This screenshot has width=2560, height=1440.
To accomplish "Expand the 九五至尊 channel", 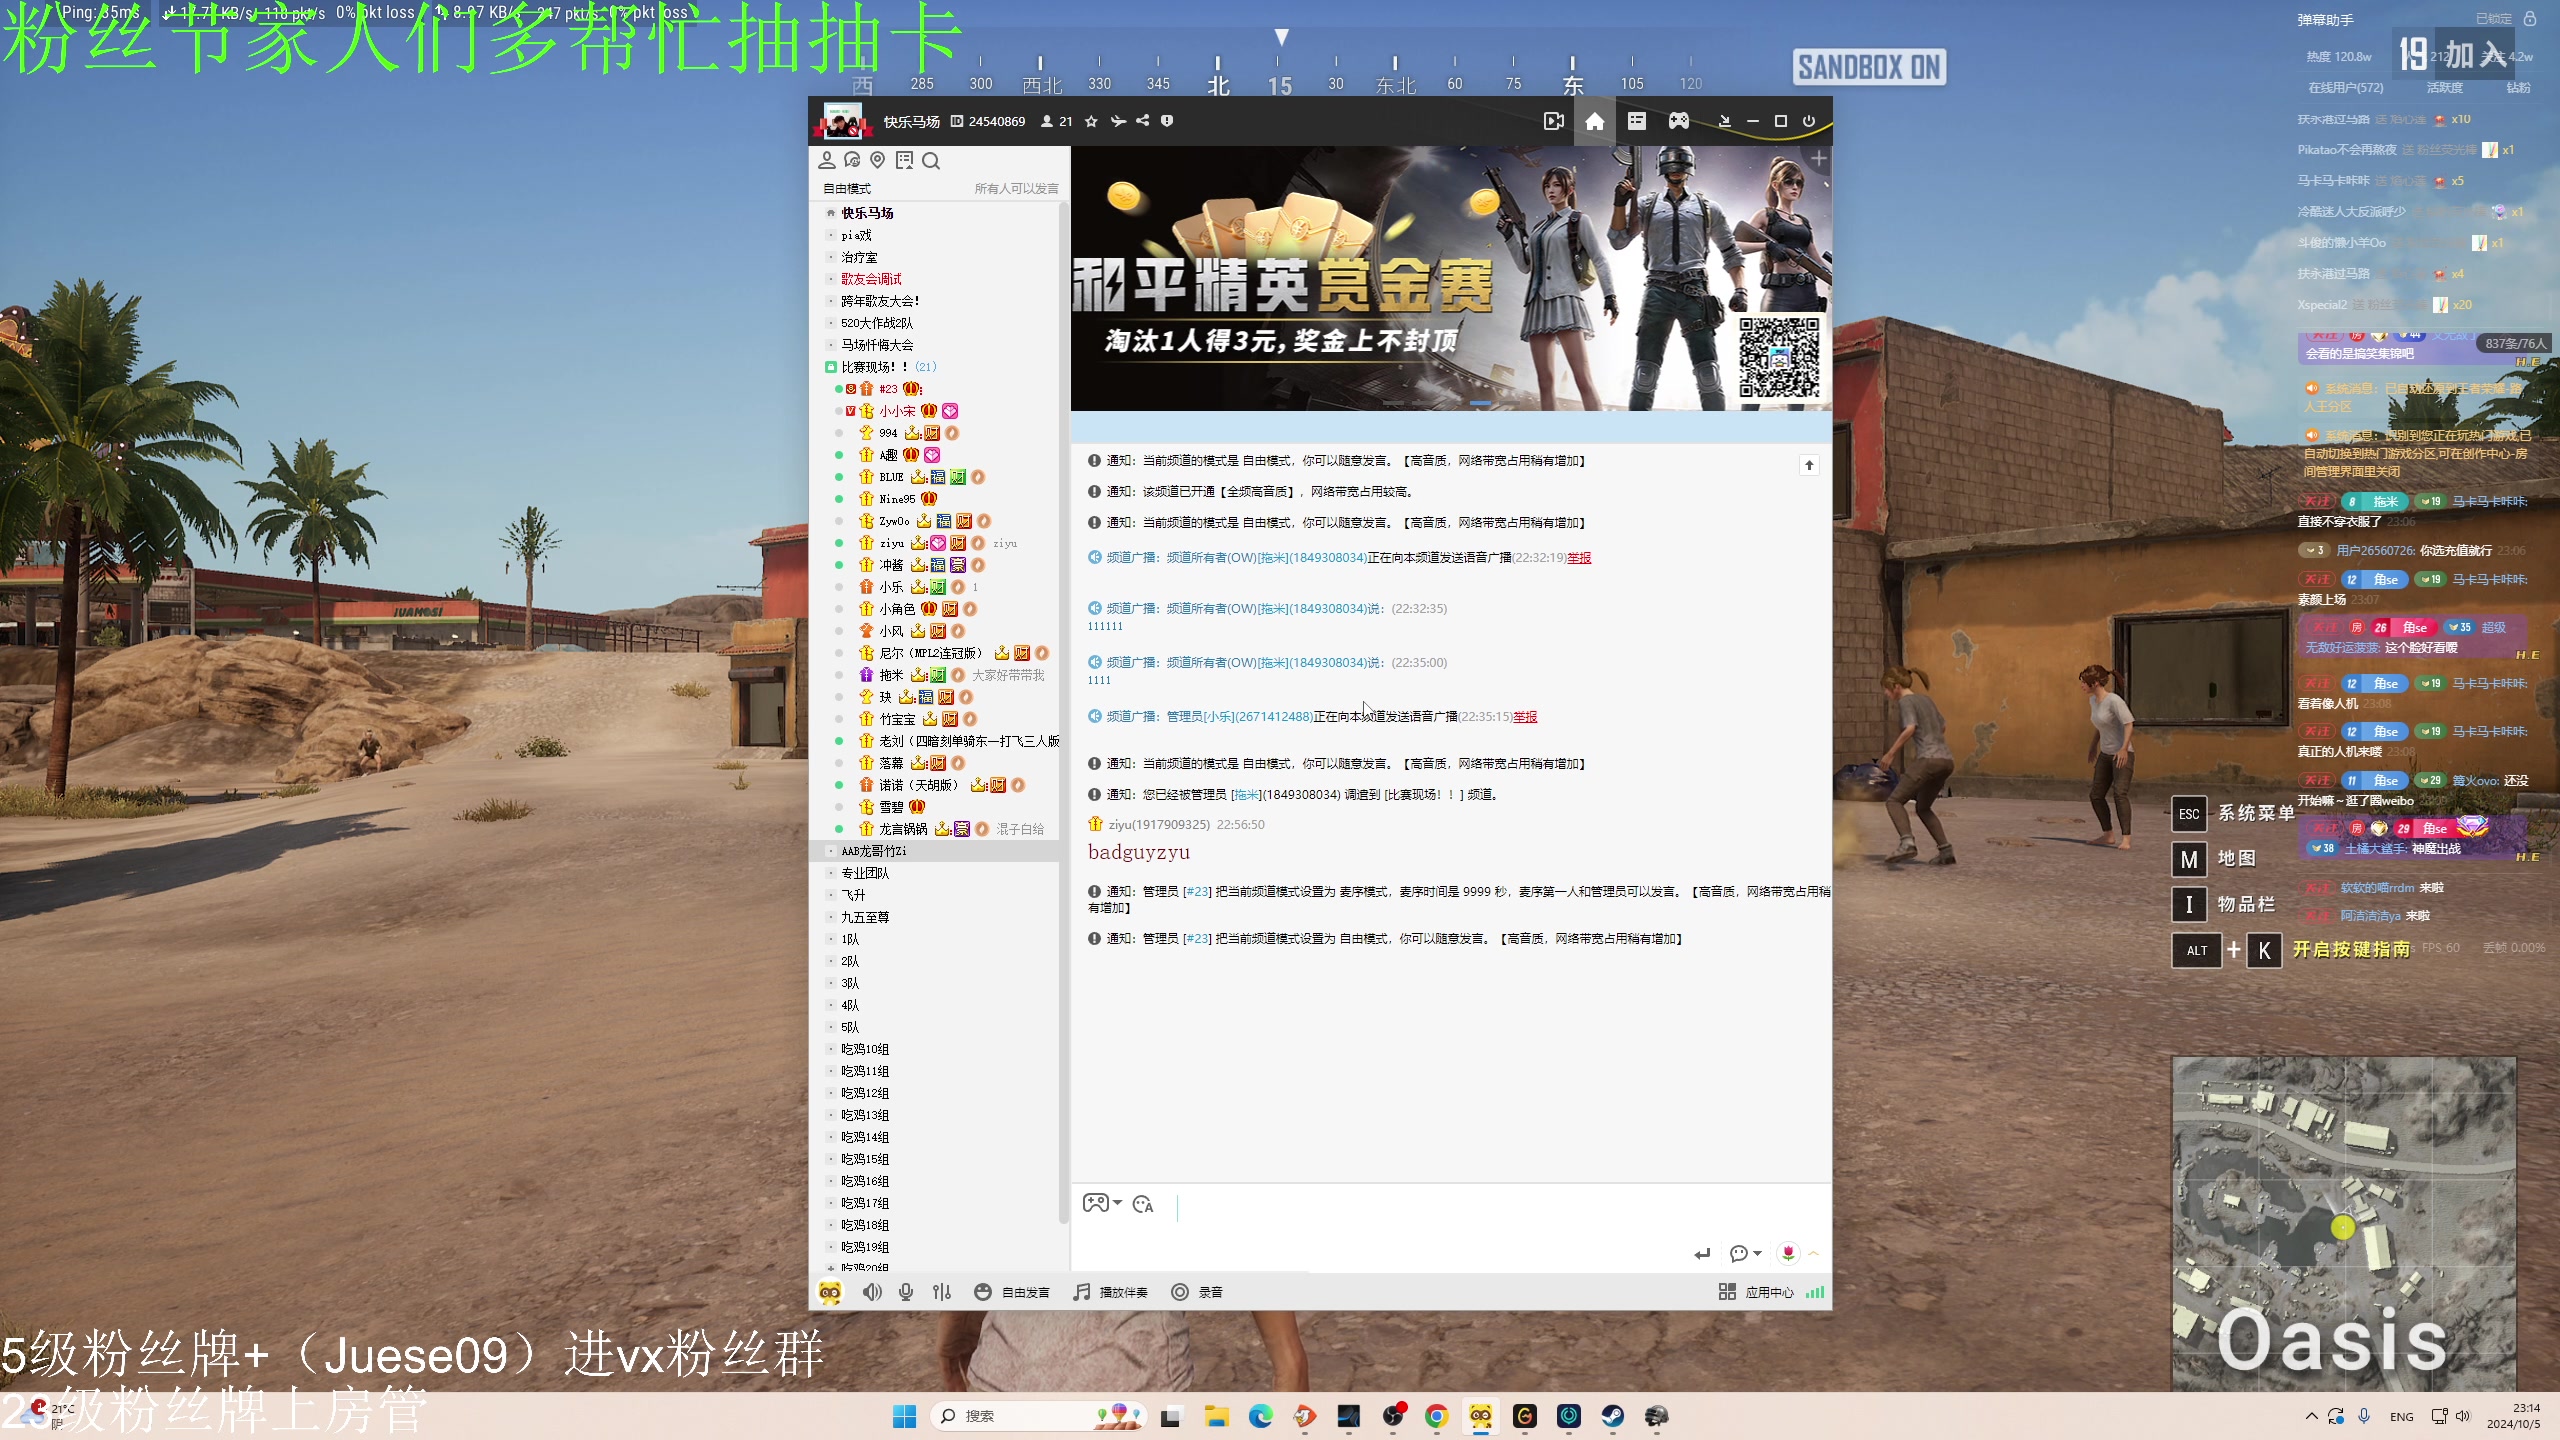I will [830, 917].
